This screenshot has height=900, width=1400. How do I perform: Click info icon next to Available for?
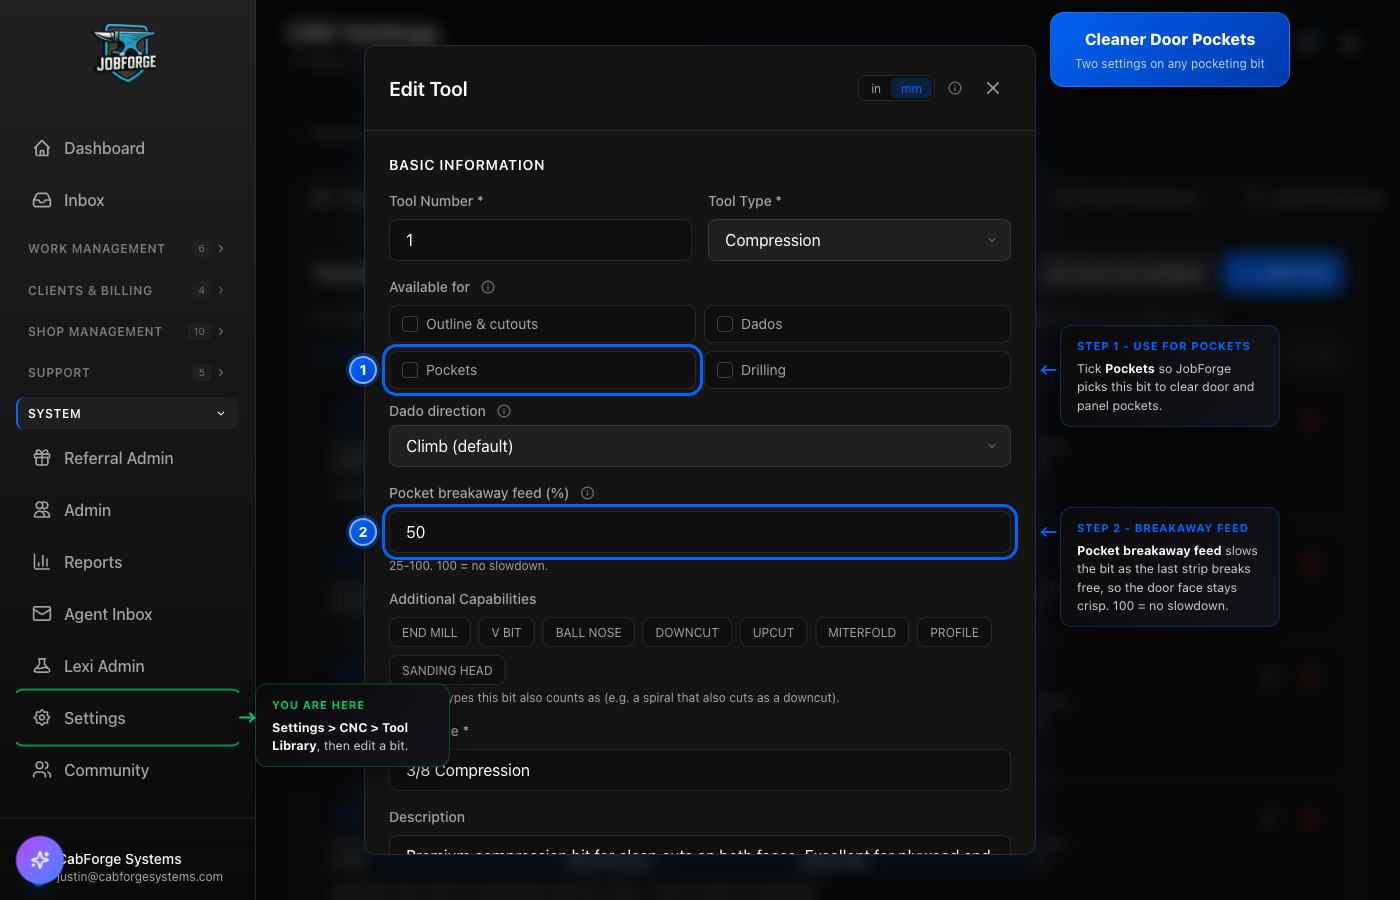488,287
